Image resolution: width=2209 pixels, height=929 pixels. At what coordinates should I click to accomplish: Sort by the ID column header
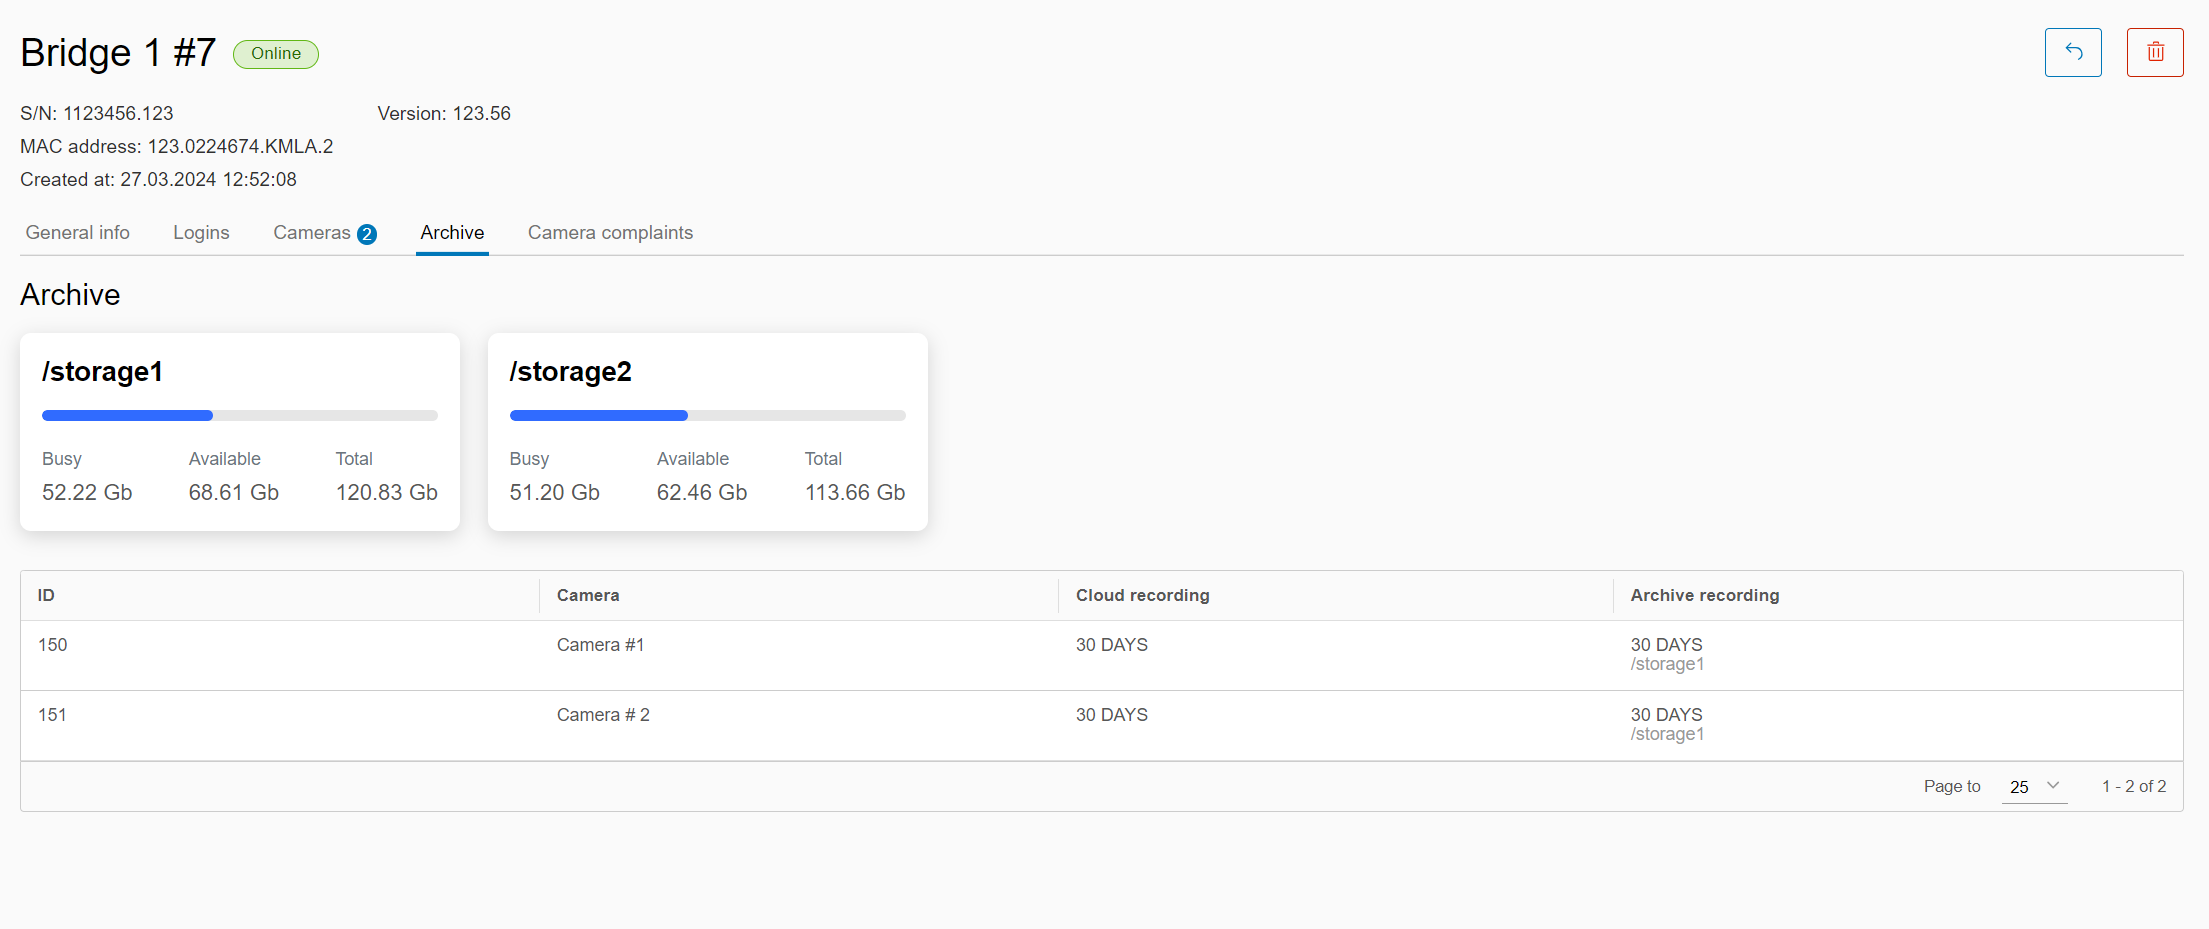point(46,596)
